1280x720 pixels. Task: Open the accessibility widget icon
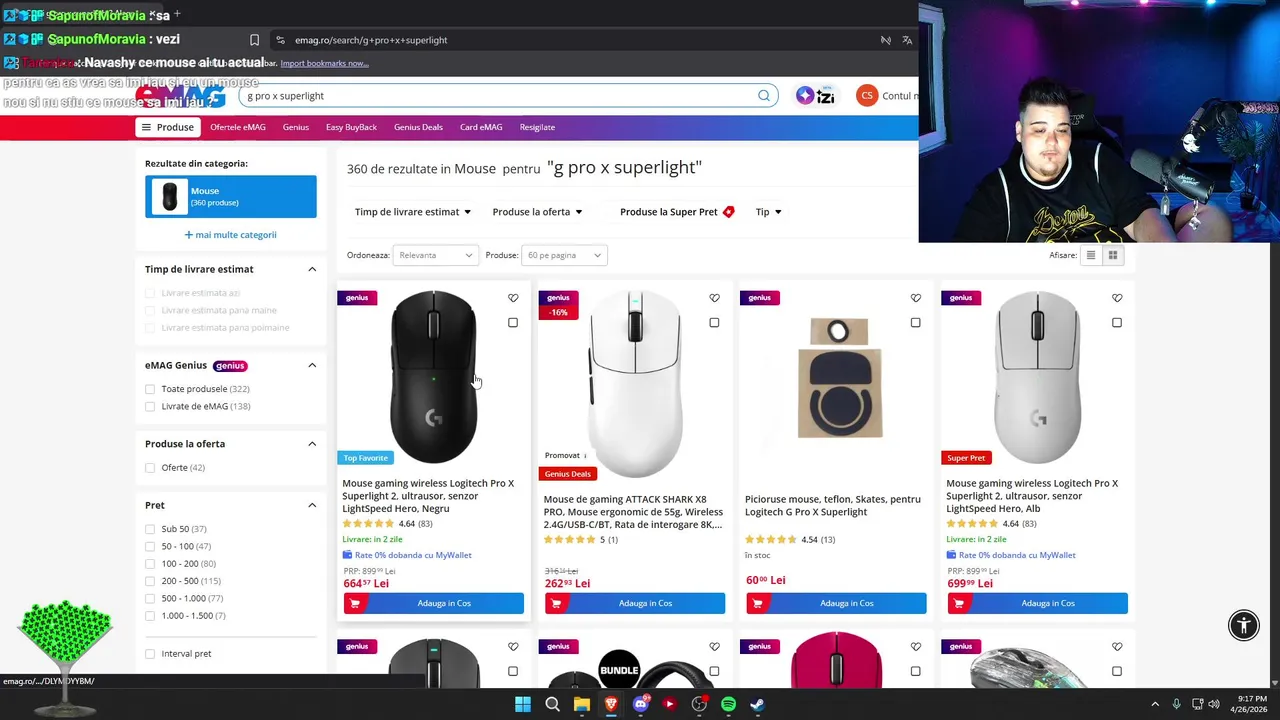[1244, 626]
